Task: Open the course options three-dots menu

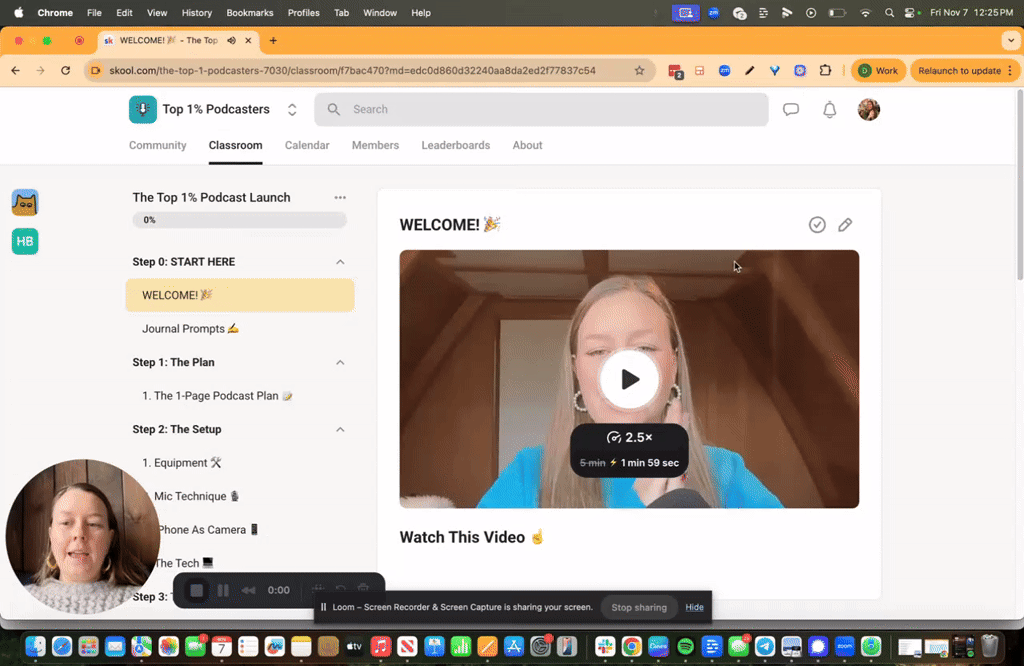Action: pyautogui.click(x=340, y=197)
